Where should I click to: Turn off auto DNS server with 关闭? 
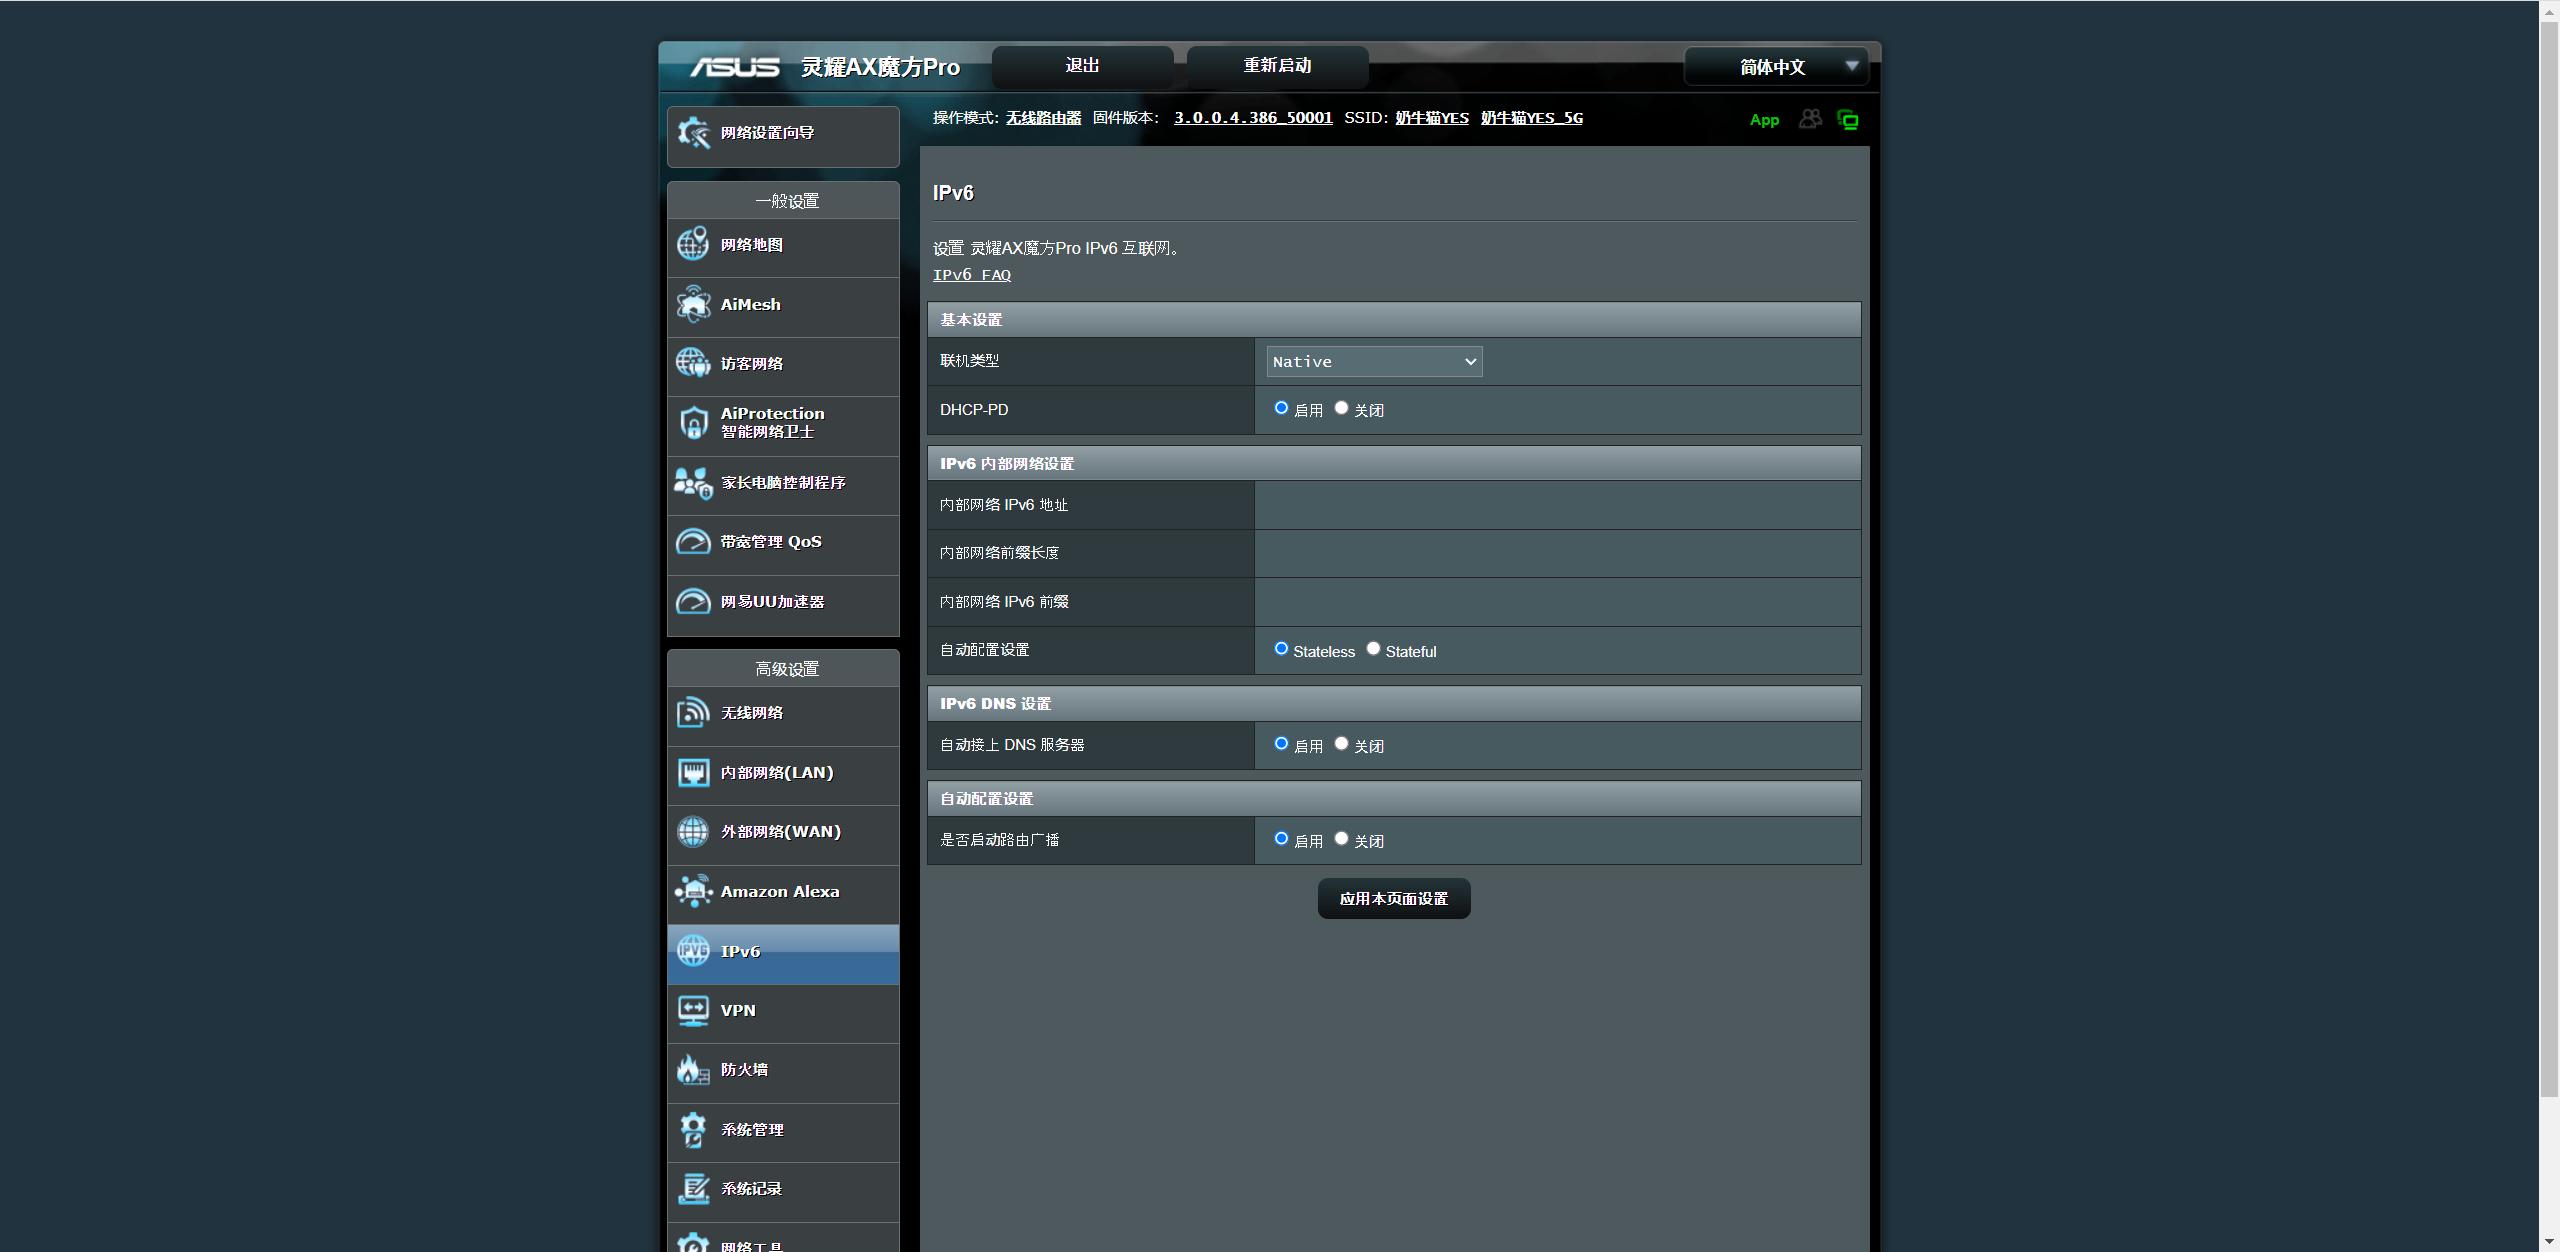pyautogui.click(x=1341, y=744)
